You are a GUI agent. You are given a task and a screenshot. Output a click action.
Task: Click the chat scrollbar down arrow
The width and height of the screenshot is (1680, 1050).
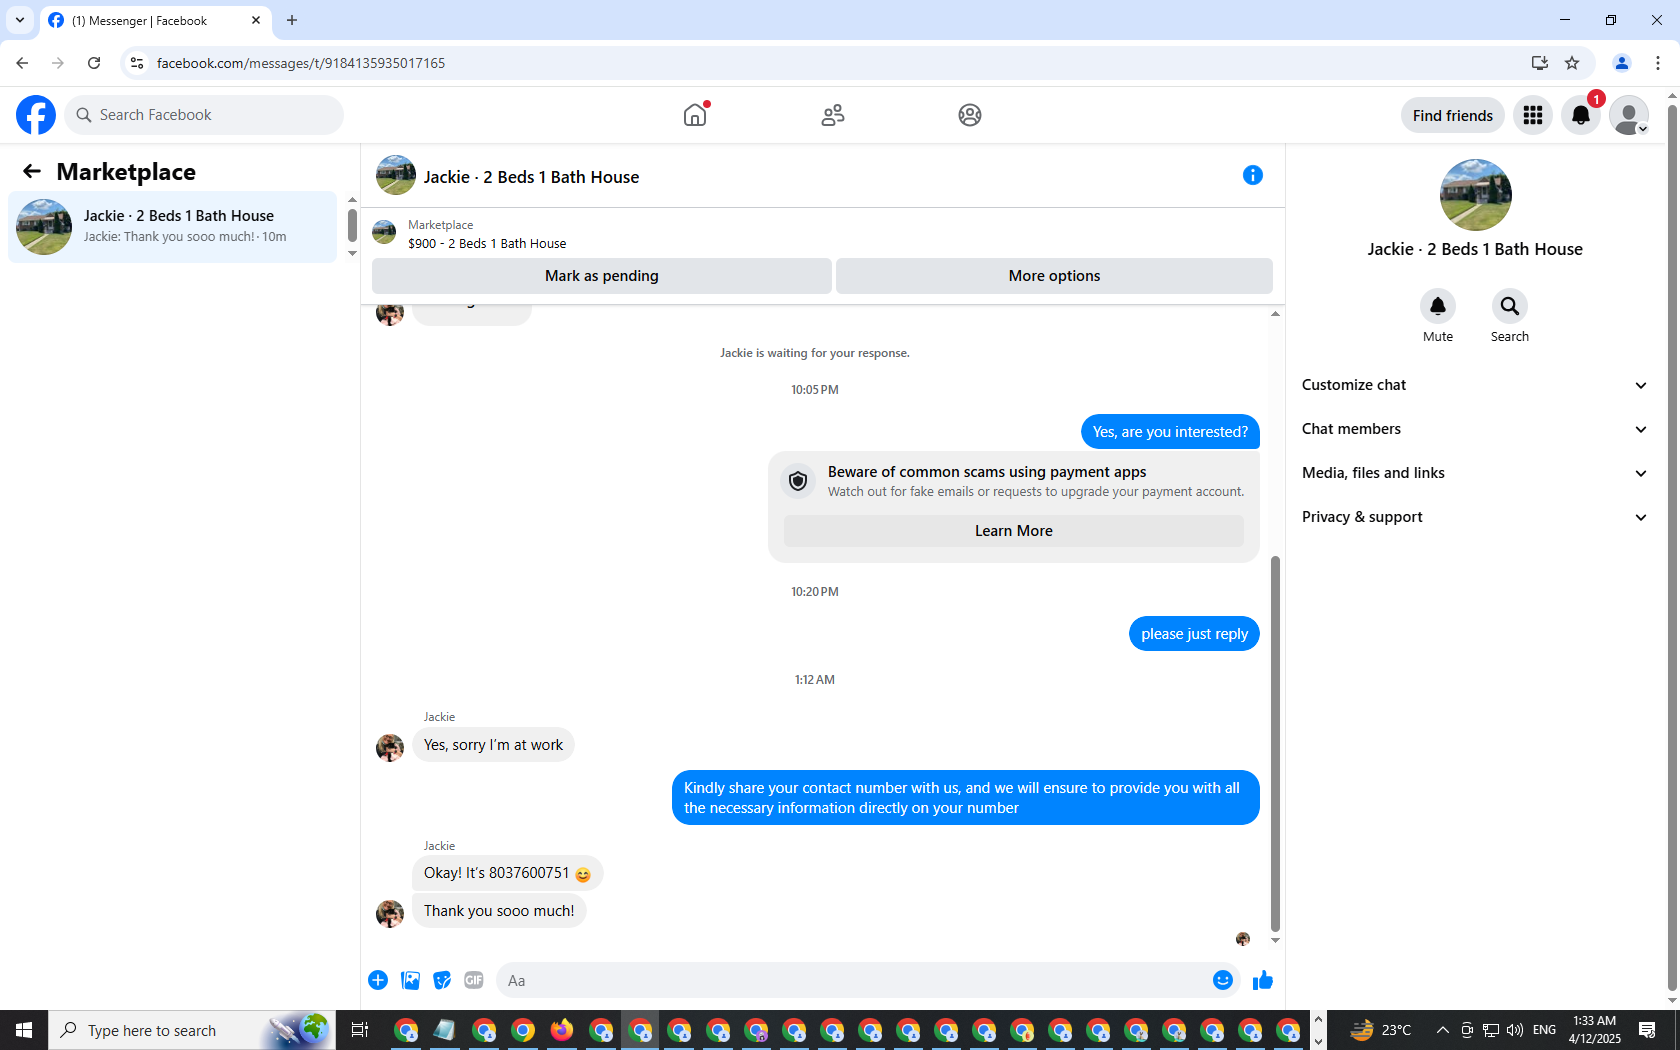point(1275,940)
